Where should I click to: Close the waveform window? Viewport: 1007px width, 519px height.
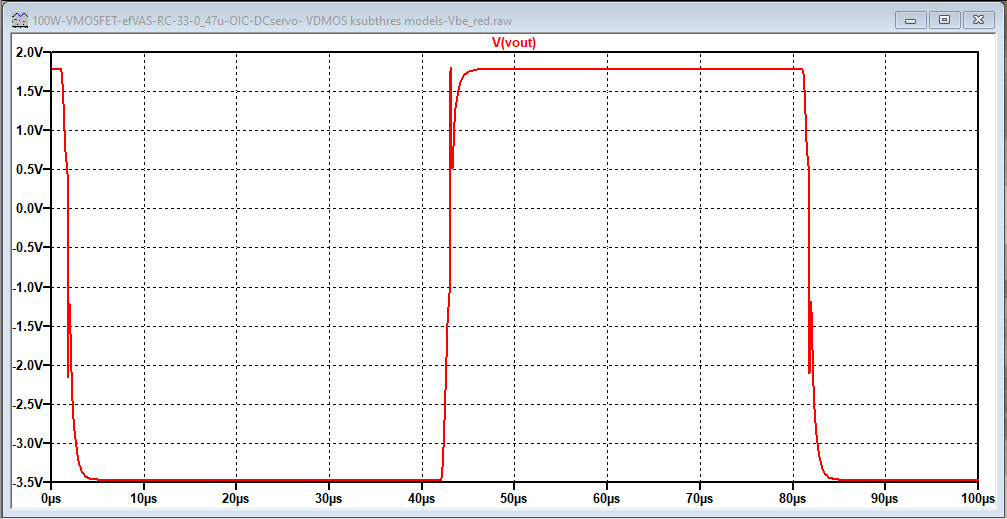coord(980,19)
